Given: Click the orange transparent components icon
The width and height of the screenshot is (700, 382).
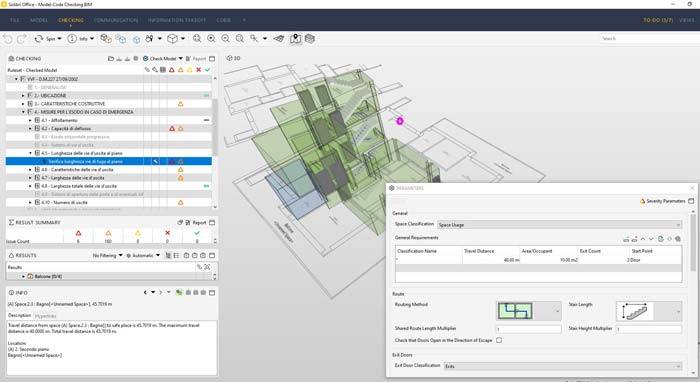Looking at the screenshot, I should (106, 39).
